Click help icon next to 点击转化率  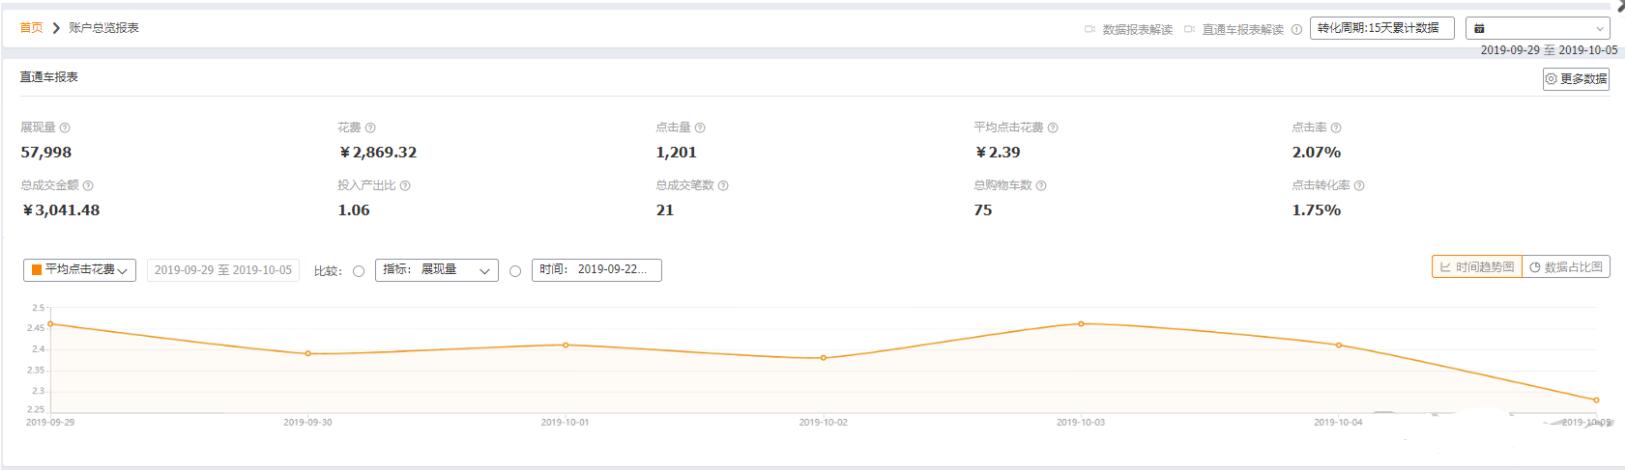click(x=1359, y=186)
